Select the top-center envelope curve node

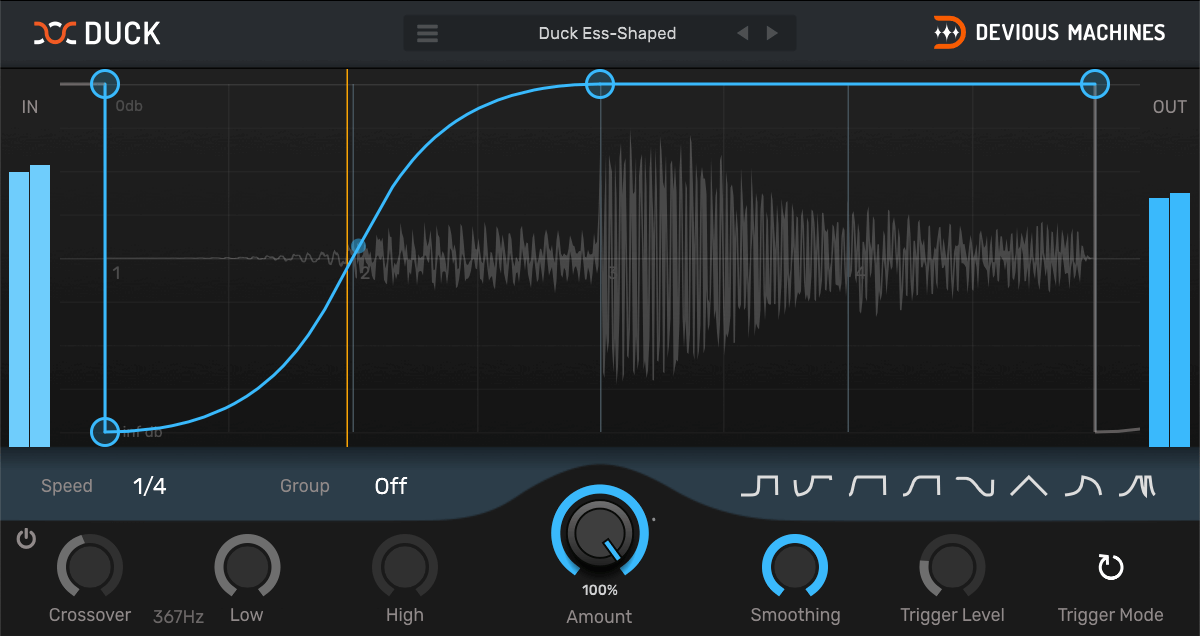[x=599, y=84]
